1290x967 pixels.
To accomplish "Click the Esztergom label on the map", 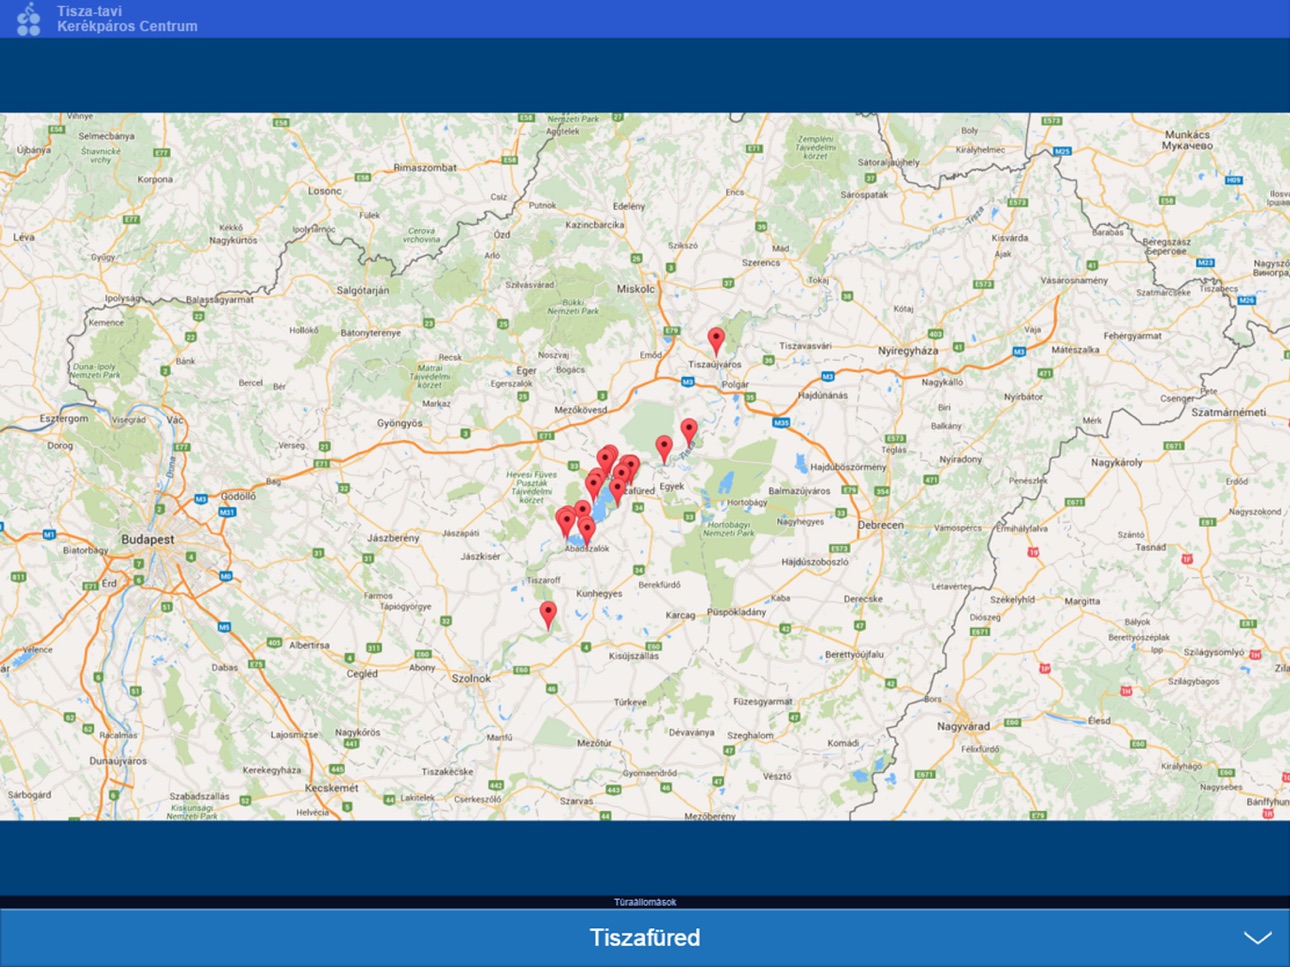I will pos(64,418).
